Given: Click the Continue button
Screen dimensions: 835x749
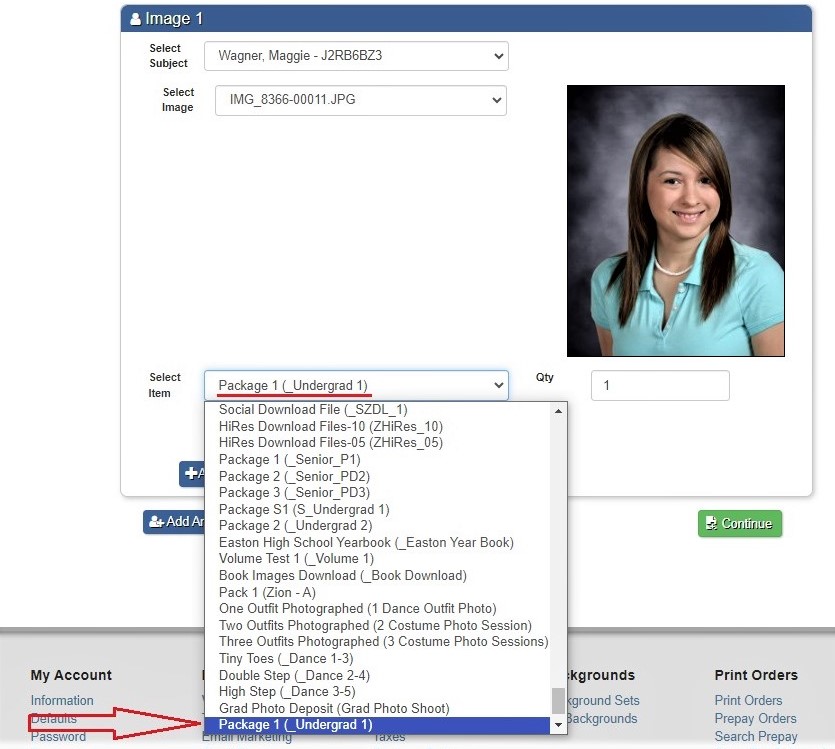Looking at the screenshot, I should 739,523.
